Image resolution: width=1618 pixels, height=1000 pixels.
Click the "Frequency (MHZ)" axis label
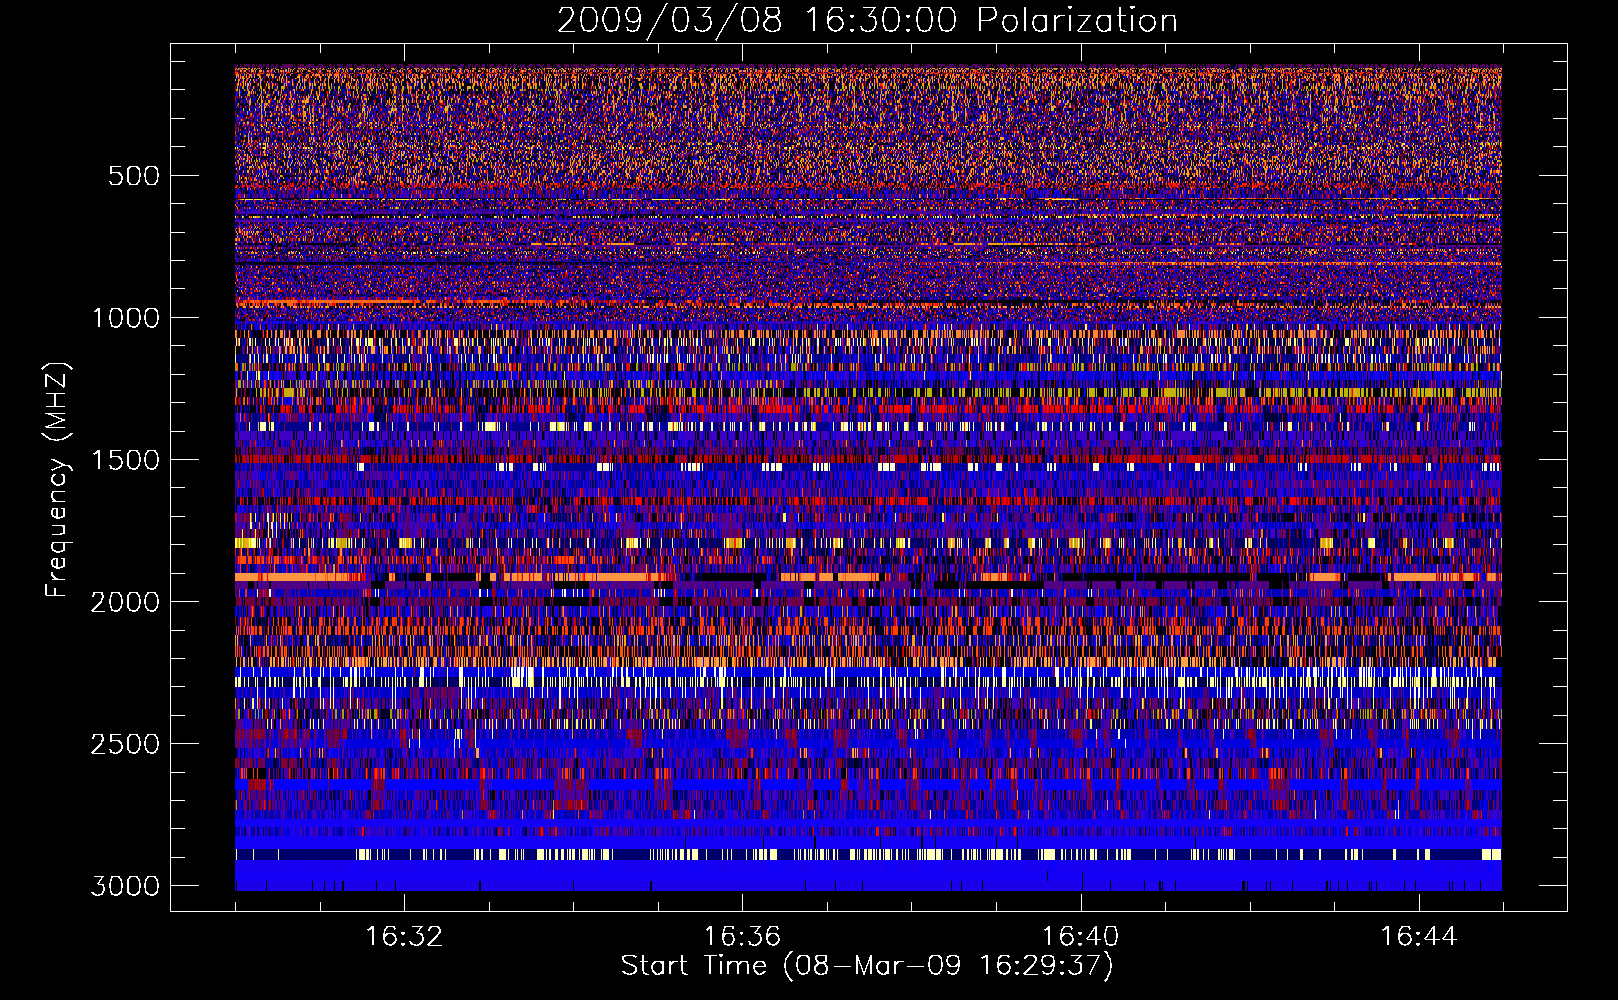pyautogui.click(x=58, y=480)
